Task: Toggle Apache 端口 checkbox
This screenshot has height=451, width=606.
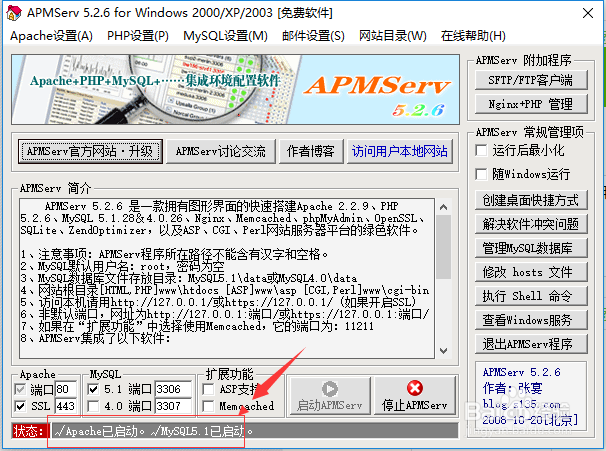Action: [x=20, y=389]
